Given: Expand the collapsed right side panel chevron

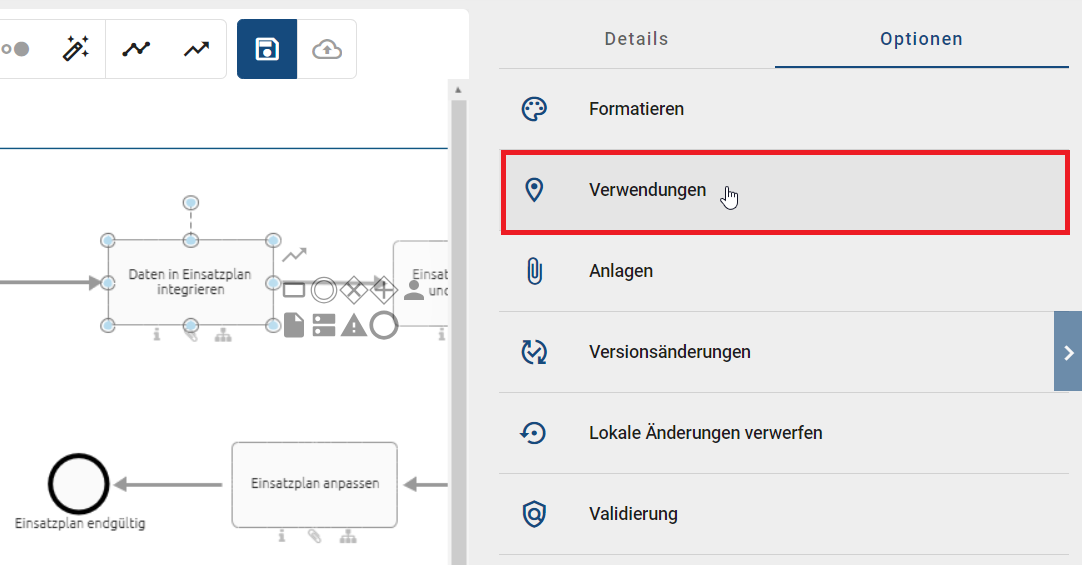Looking at the screenshot, I should click(1068, 351).
